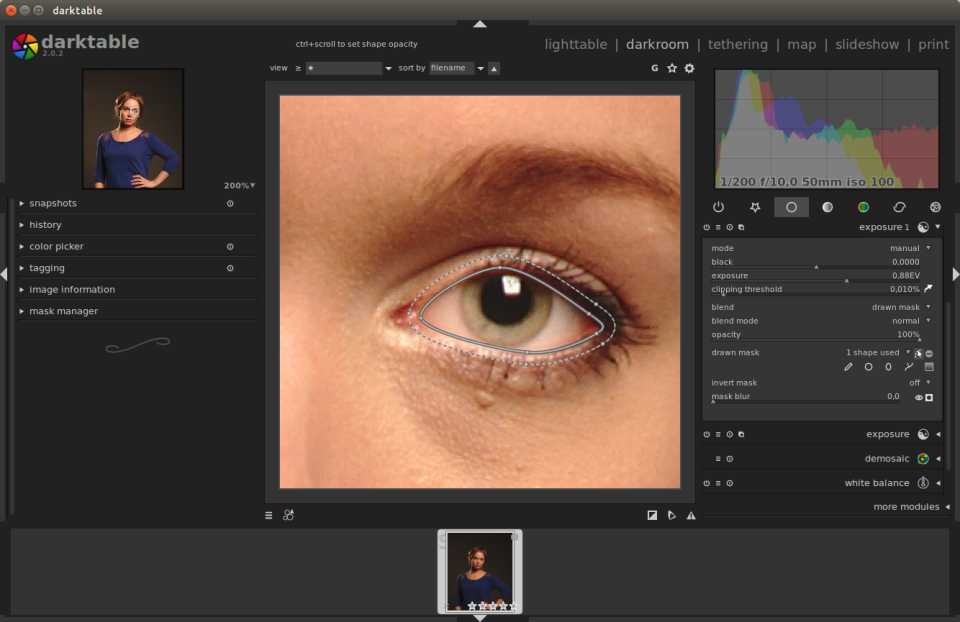Switch to lighttable view
The width and height of the screenshot is (960, 622).
[576, 44]
